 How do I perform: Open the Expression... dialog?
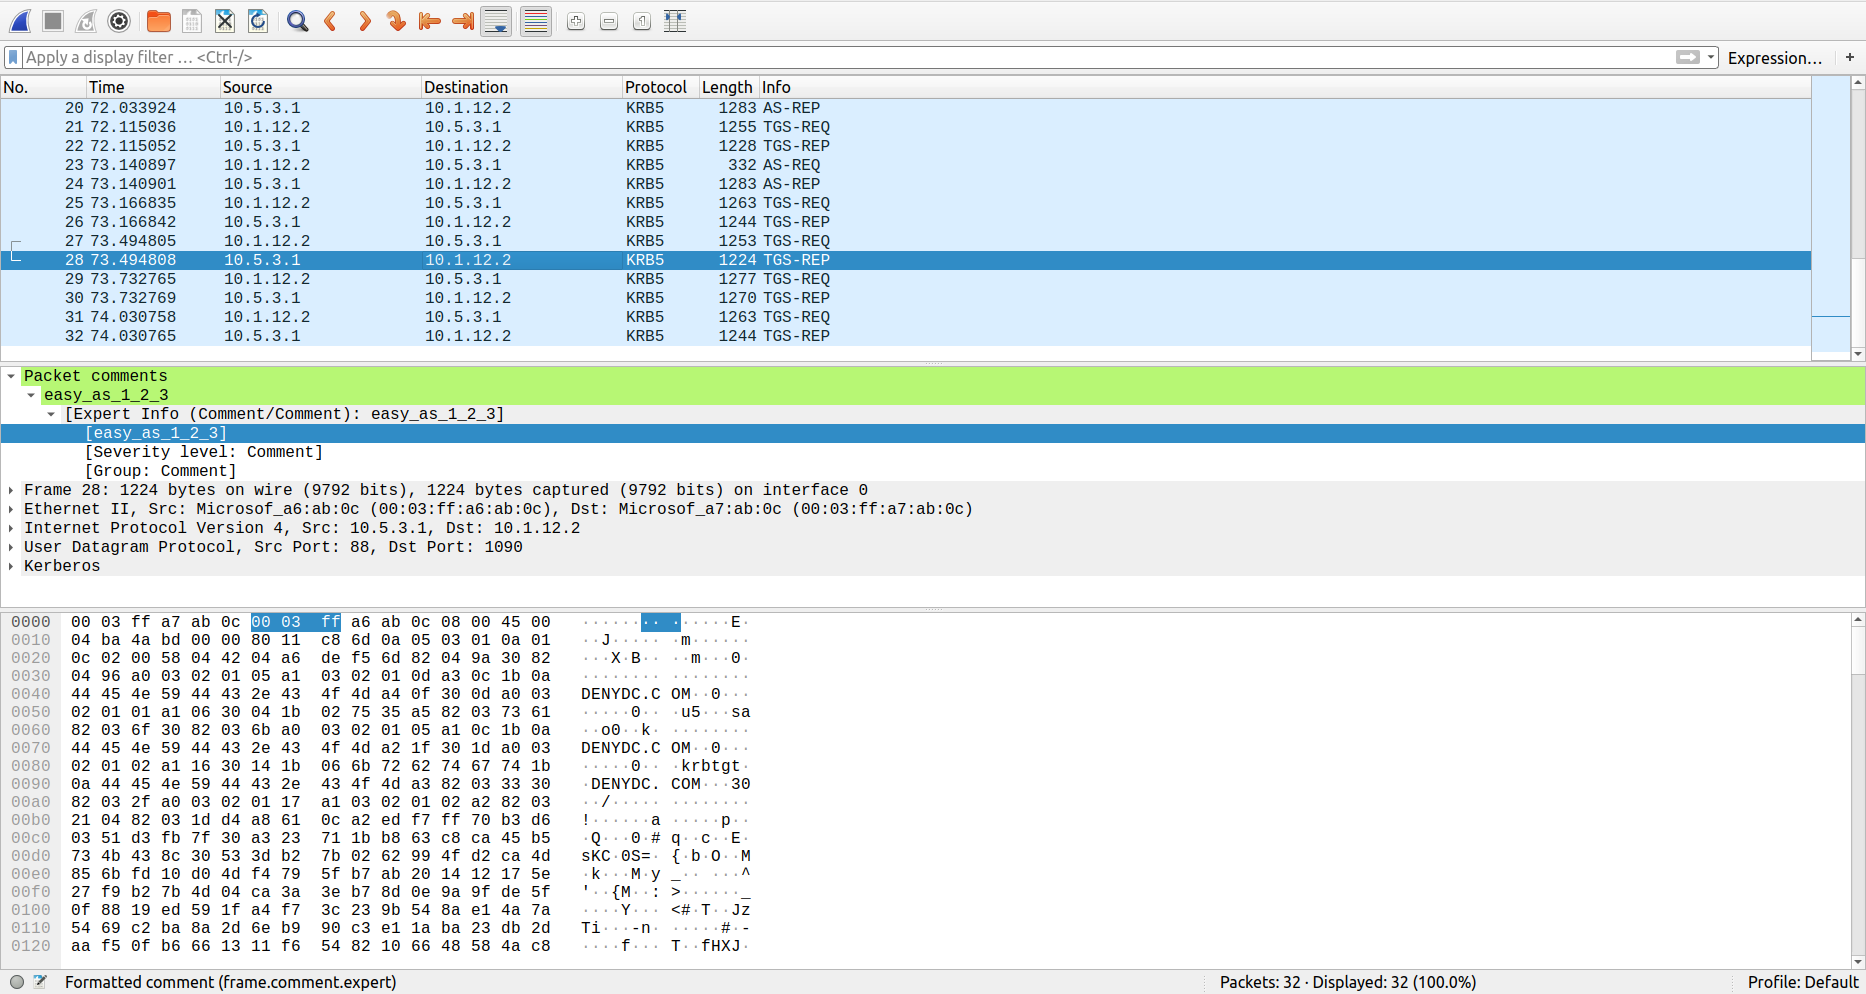pos(1775,58)
